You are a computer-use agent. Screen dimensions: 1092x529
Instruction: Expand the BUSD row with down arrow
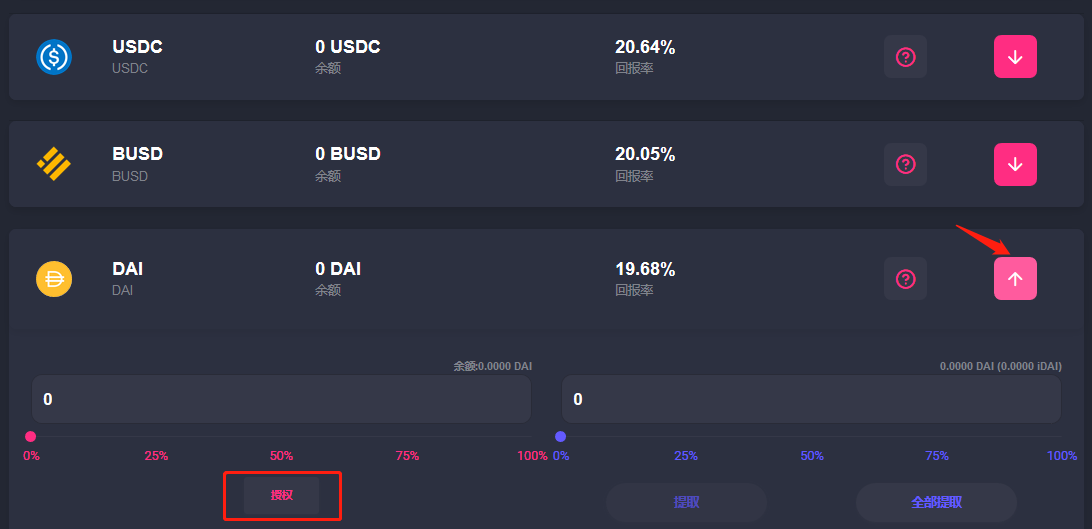(x=1015, y=164)
